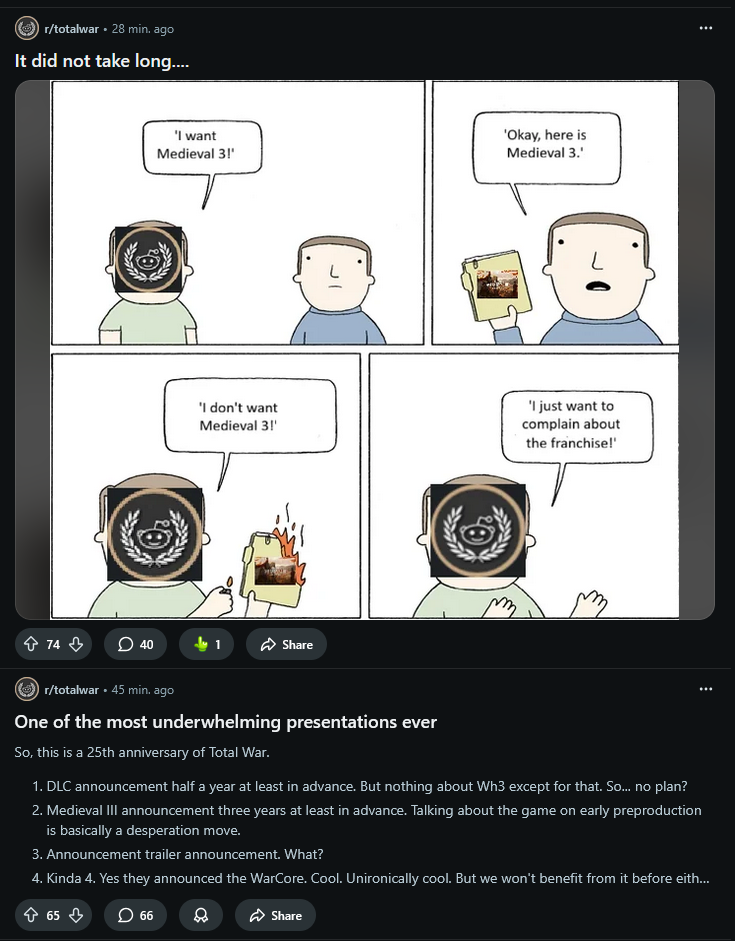The height and width of the screenshot is (941, 735).
Task: Share the "It did not take long" post
Action: [x=286, y=645]
